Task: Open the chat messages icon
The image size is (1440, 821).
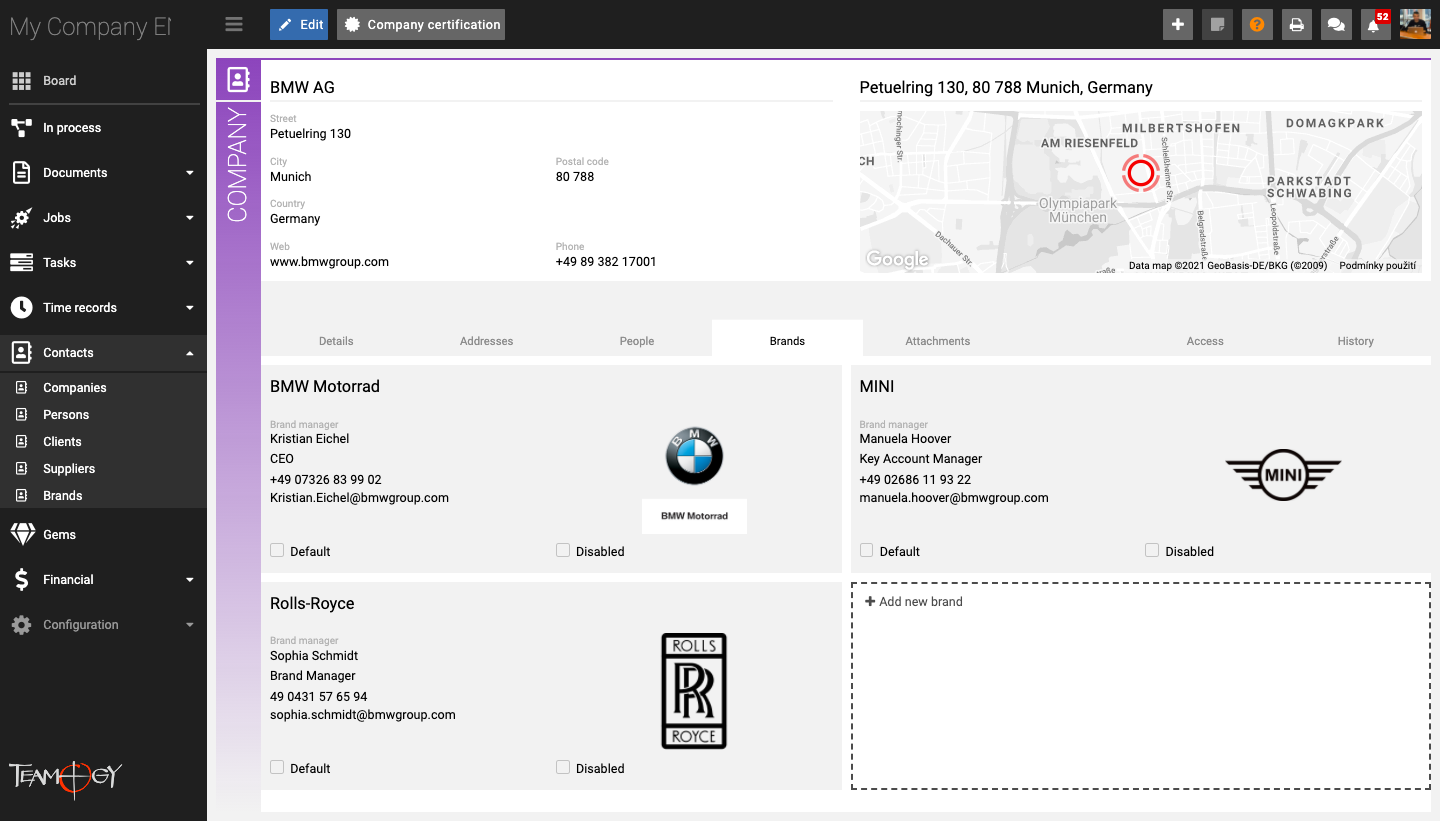Action: (x=1336, y=25)
